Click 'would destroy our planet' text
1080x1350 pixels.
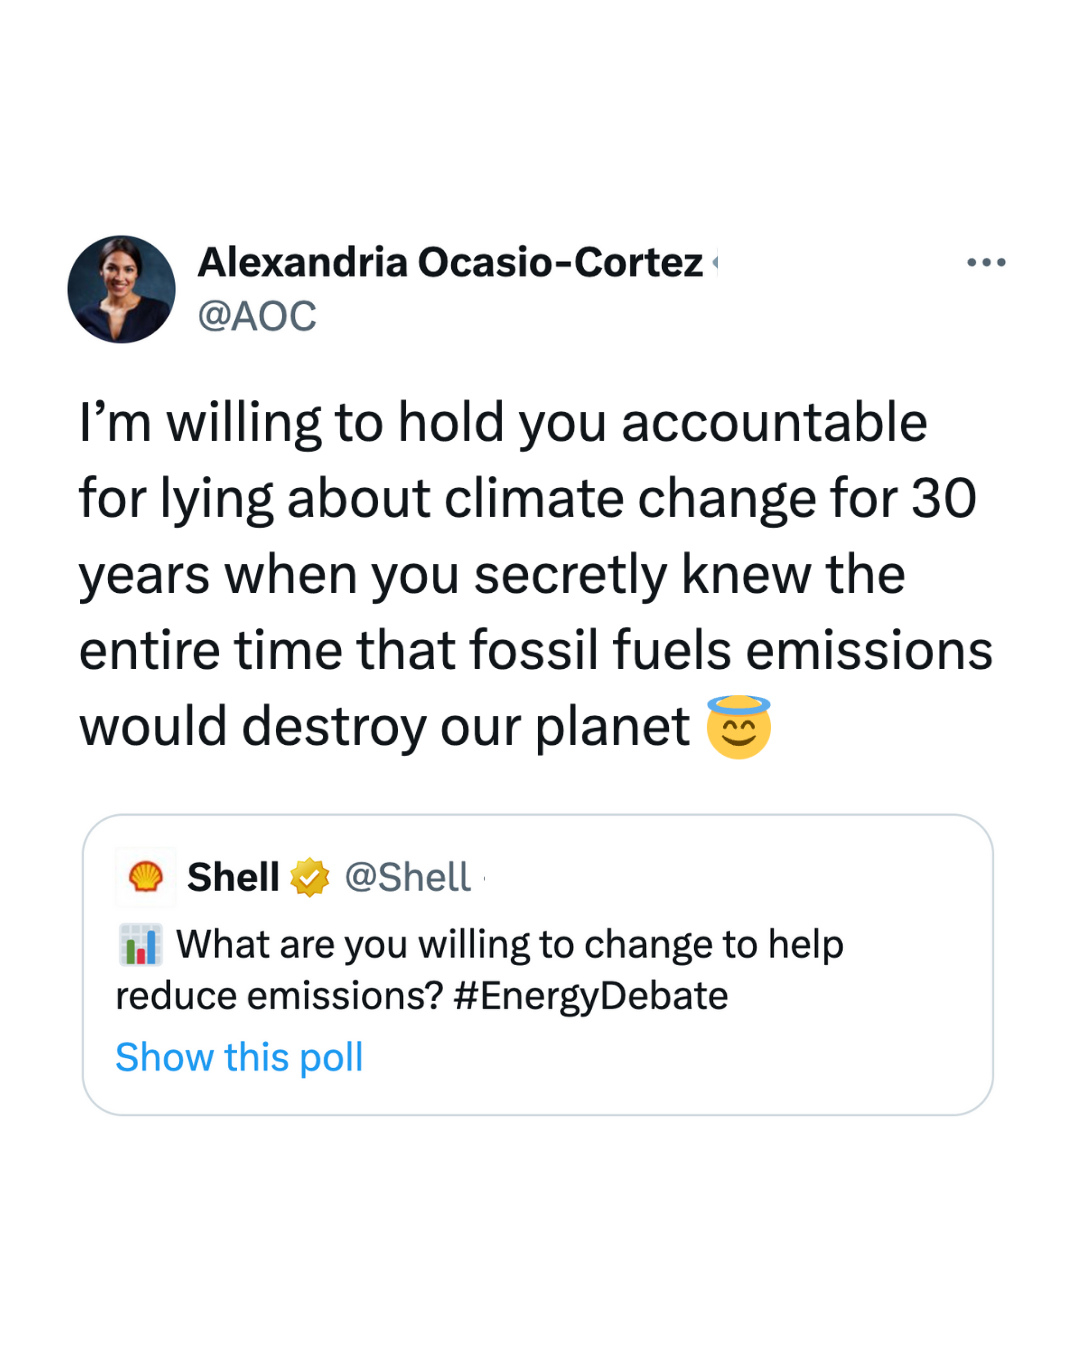pos(385,727)
